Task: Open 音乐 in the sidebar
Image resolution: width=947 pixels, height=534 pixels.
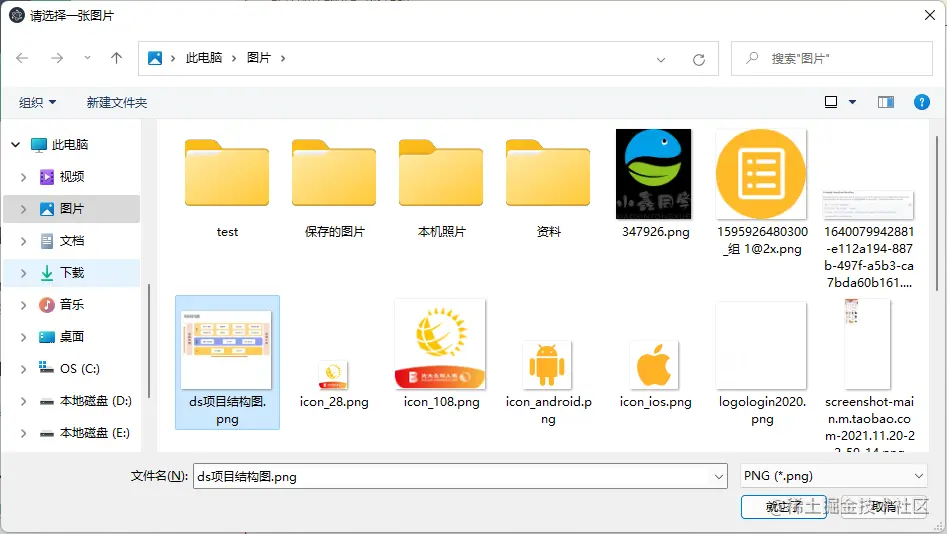Action: 71,305
